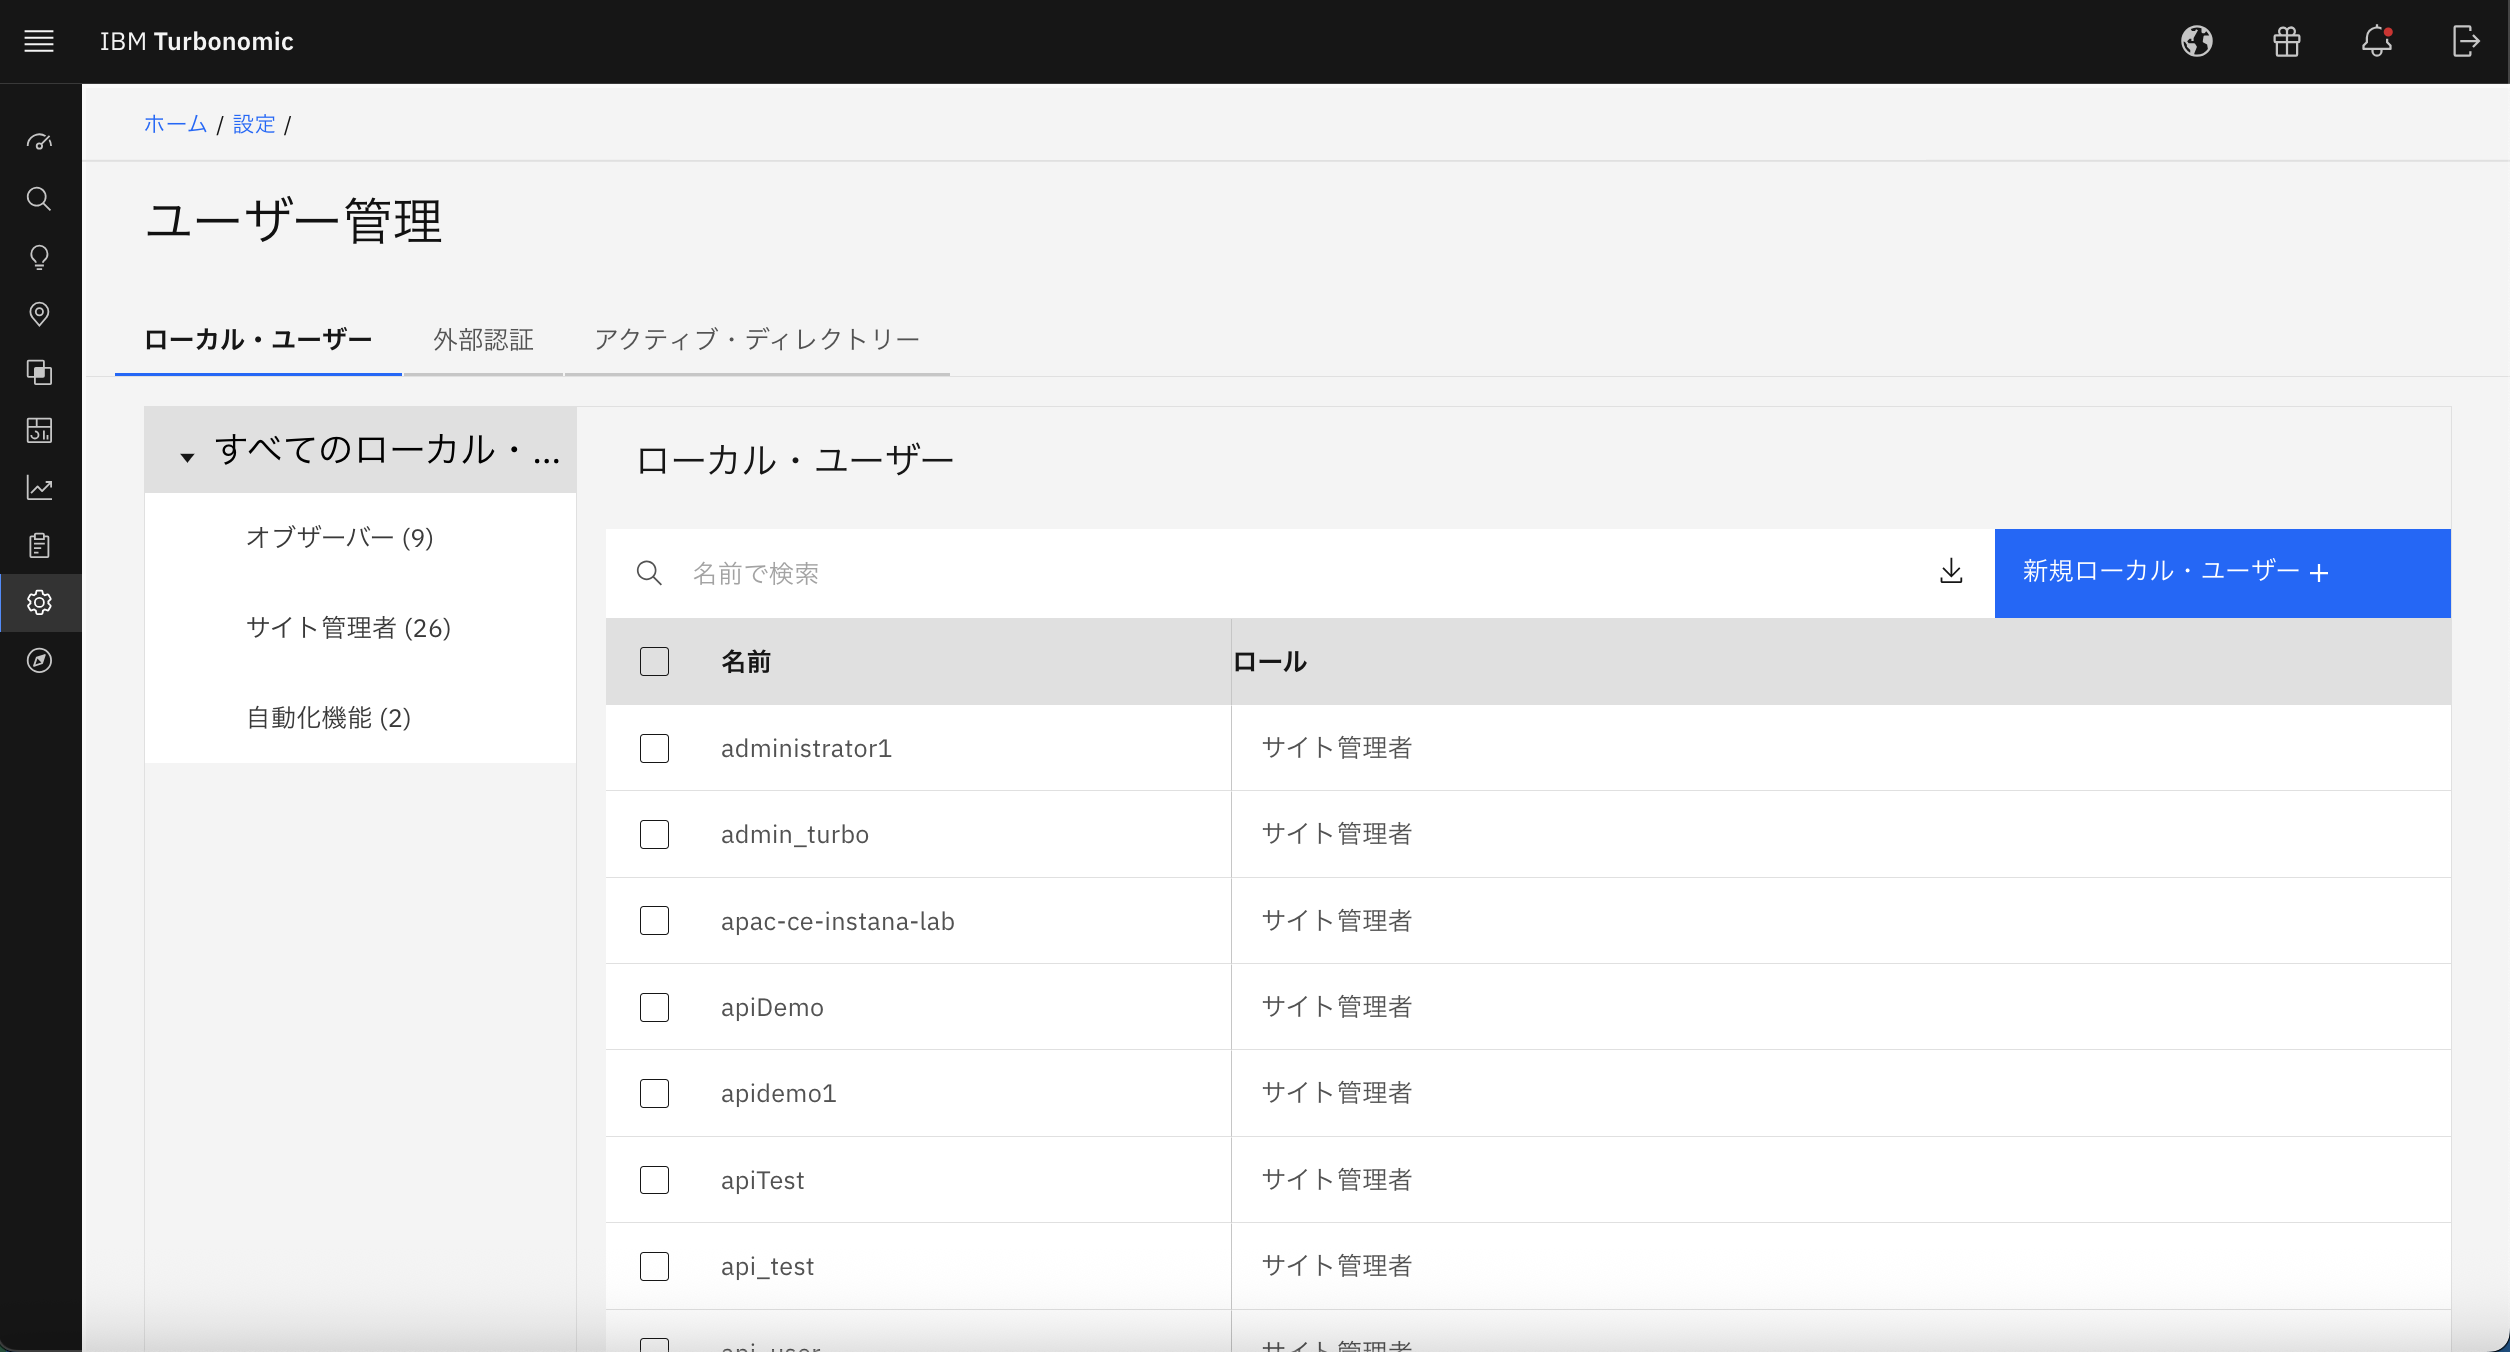Select オブザーバー (9) filter
The height and width of the screenshot is (1352, 2510).
pos(339,538)
